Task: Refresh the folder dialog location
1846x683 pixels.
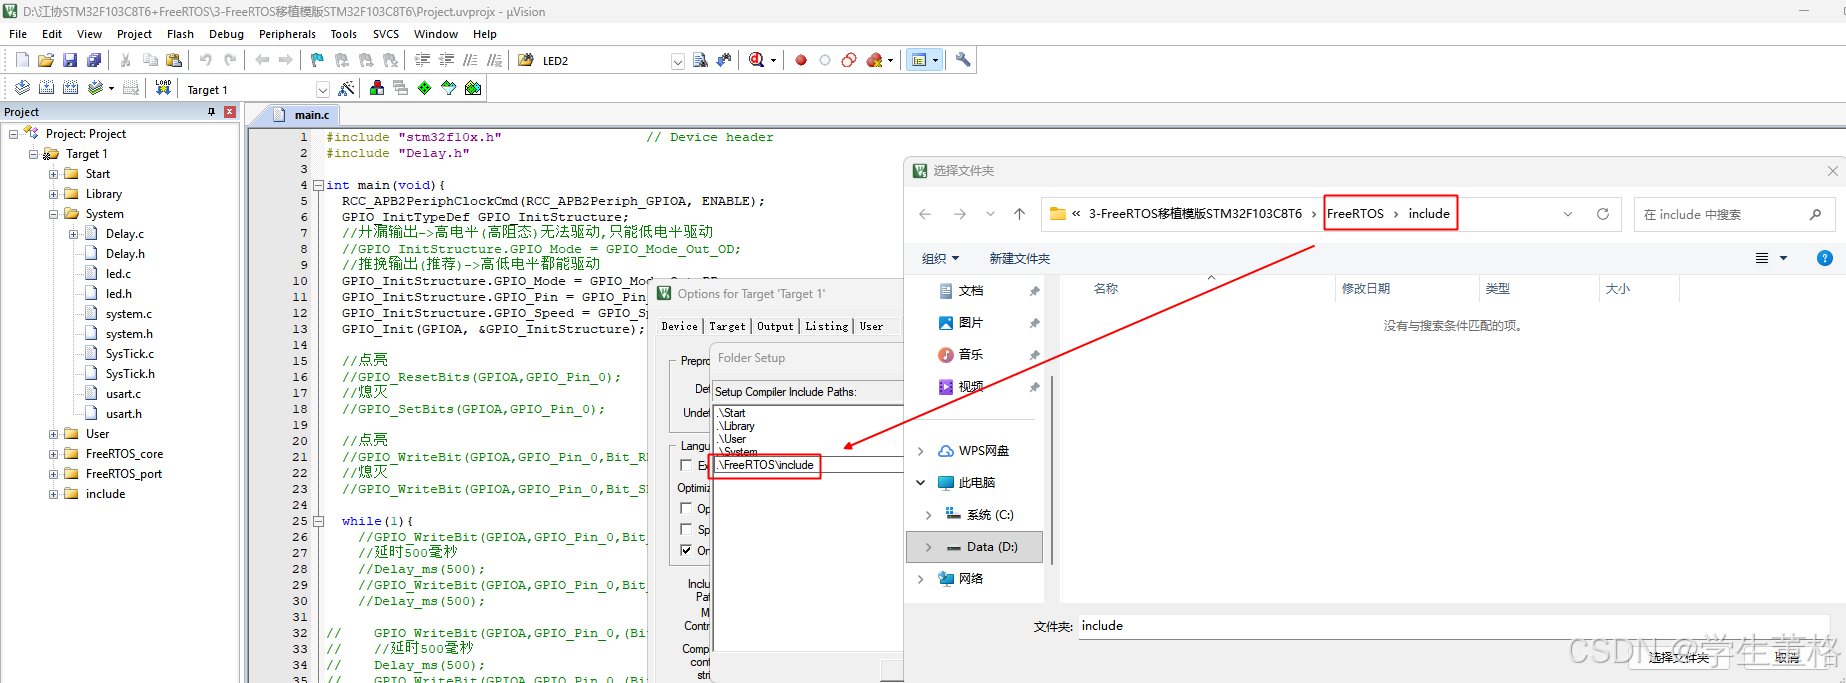Action: tap(1603, 214)
